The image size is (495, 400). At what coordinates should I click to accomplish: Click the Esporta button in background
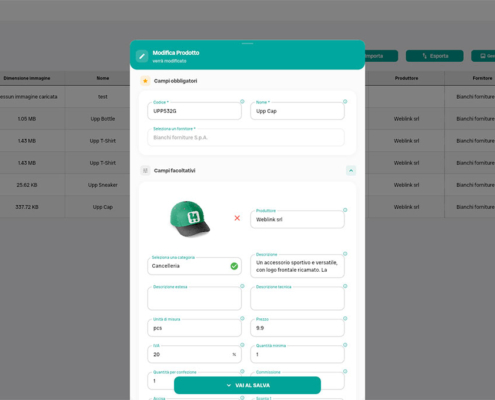click(x=435, y=56)
